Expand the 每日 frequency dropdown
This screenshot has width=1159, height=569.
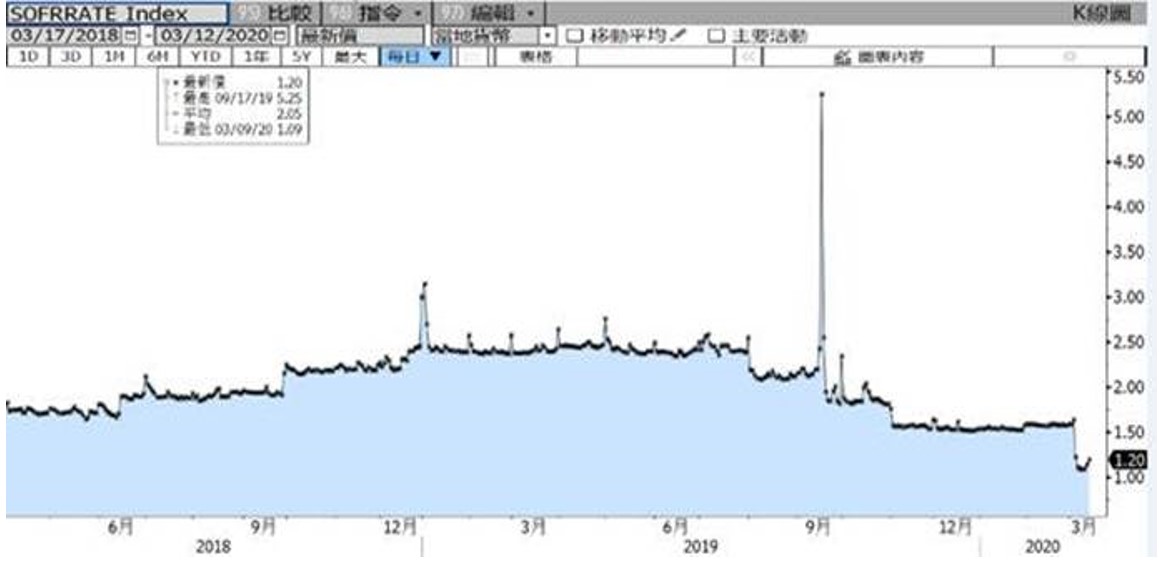click(x=414, y=57)
